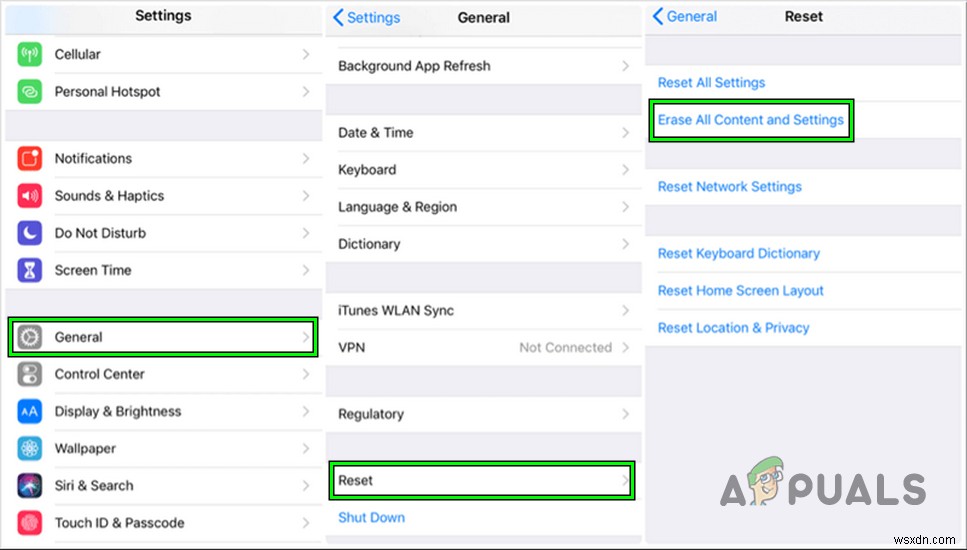Open the Touch ID & Passcode fingerprint icon

[x=30, y=523]
